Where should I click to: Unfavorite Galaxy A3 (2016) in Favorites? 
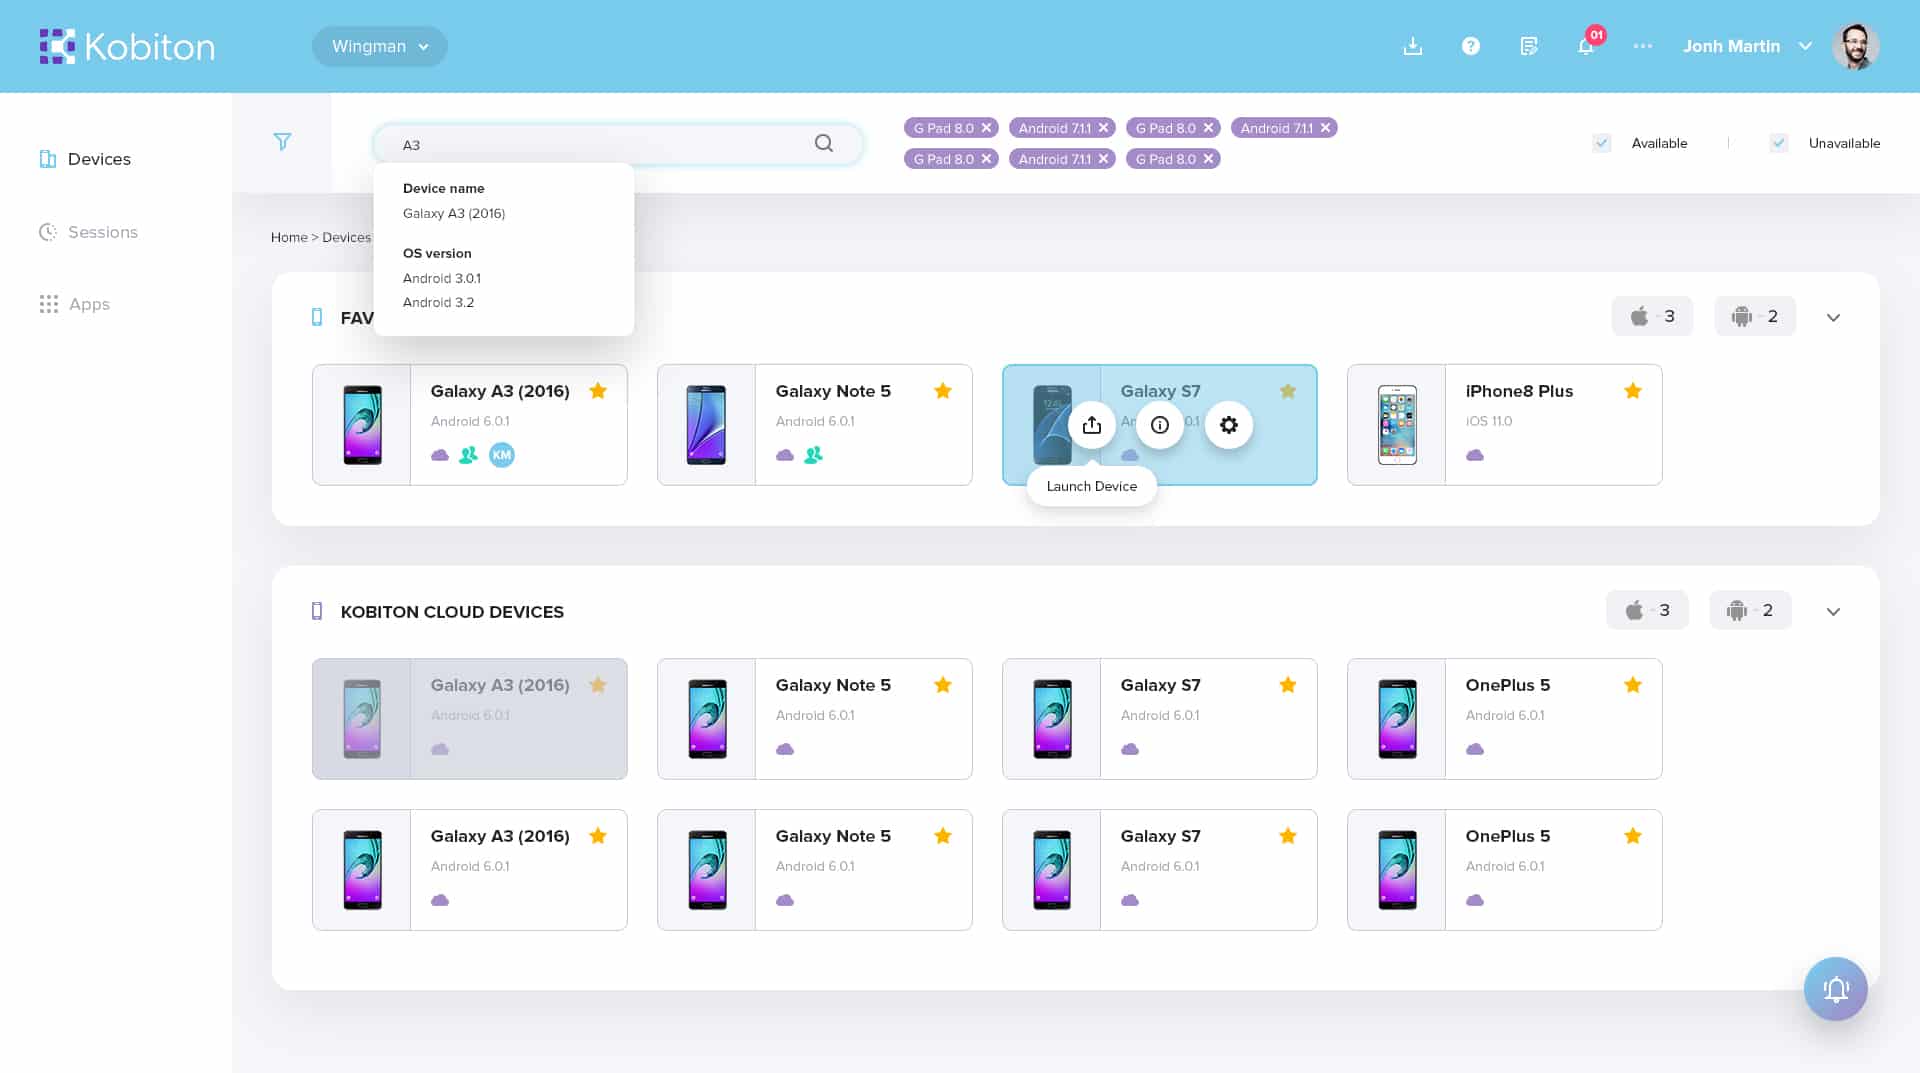point(598,391)
